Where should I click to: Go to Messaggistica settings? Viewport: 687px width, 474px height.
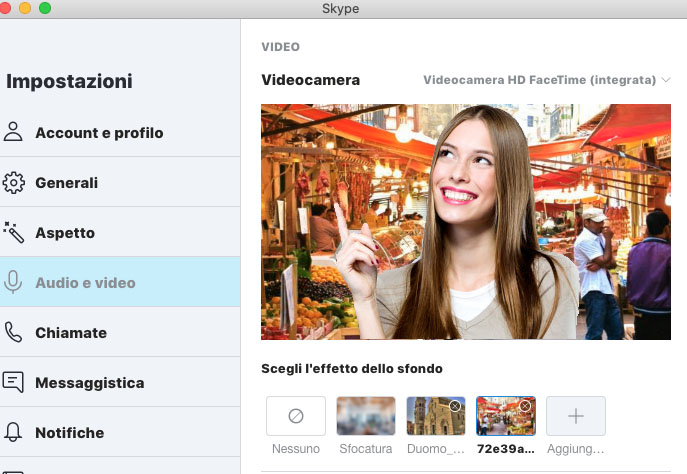(x=120, y=382)
